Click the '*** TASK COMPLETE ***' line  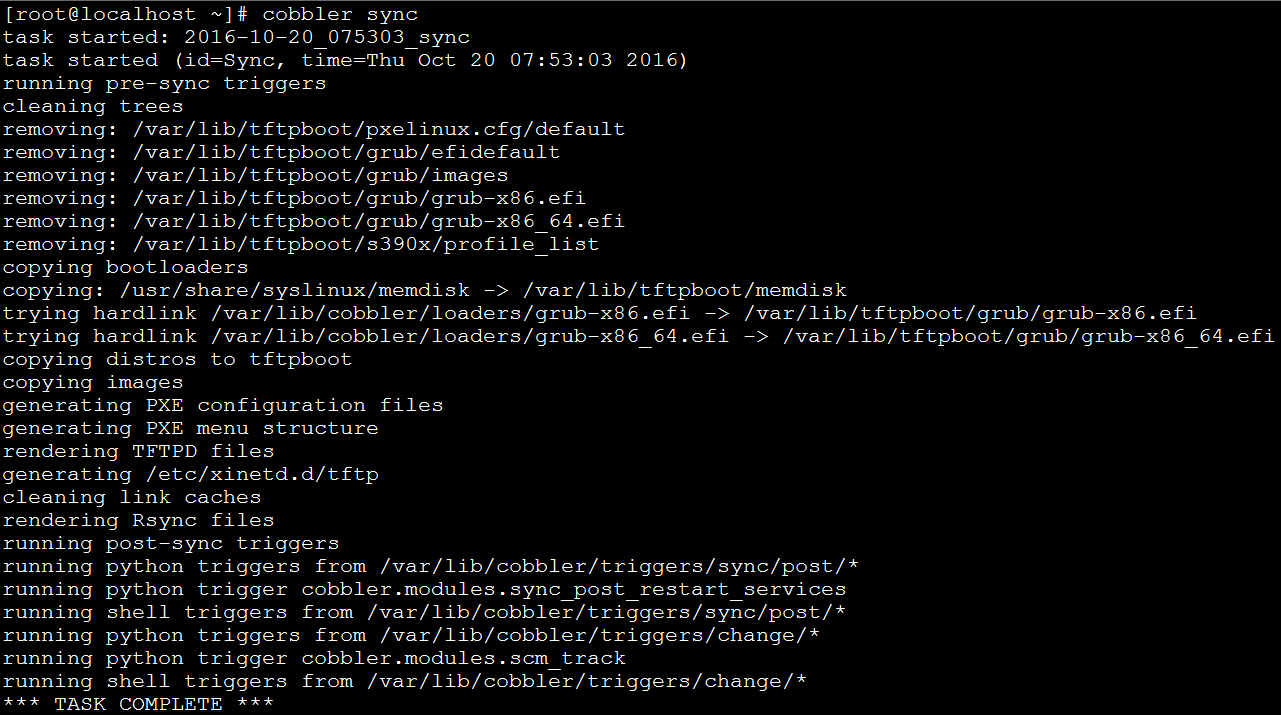[x=139, y=704]
